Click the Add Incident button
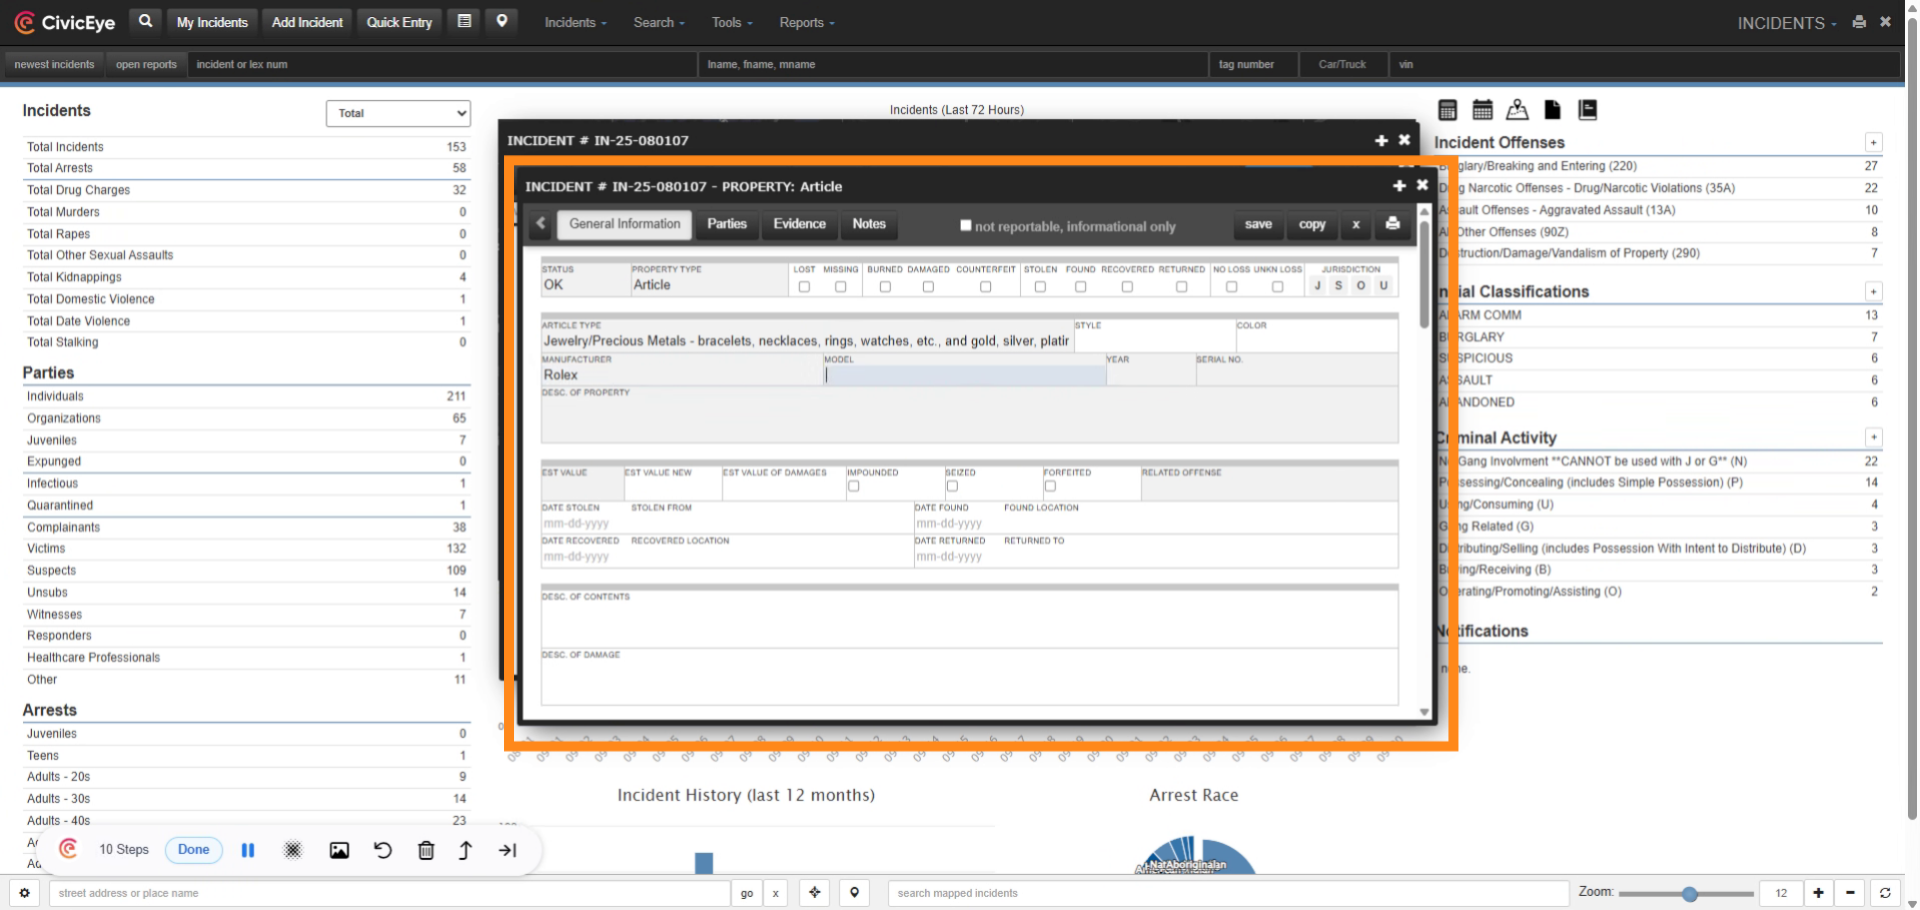The width and height of the screenshot is (1920, 910). tap(307, 22)
